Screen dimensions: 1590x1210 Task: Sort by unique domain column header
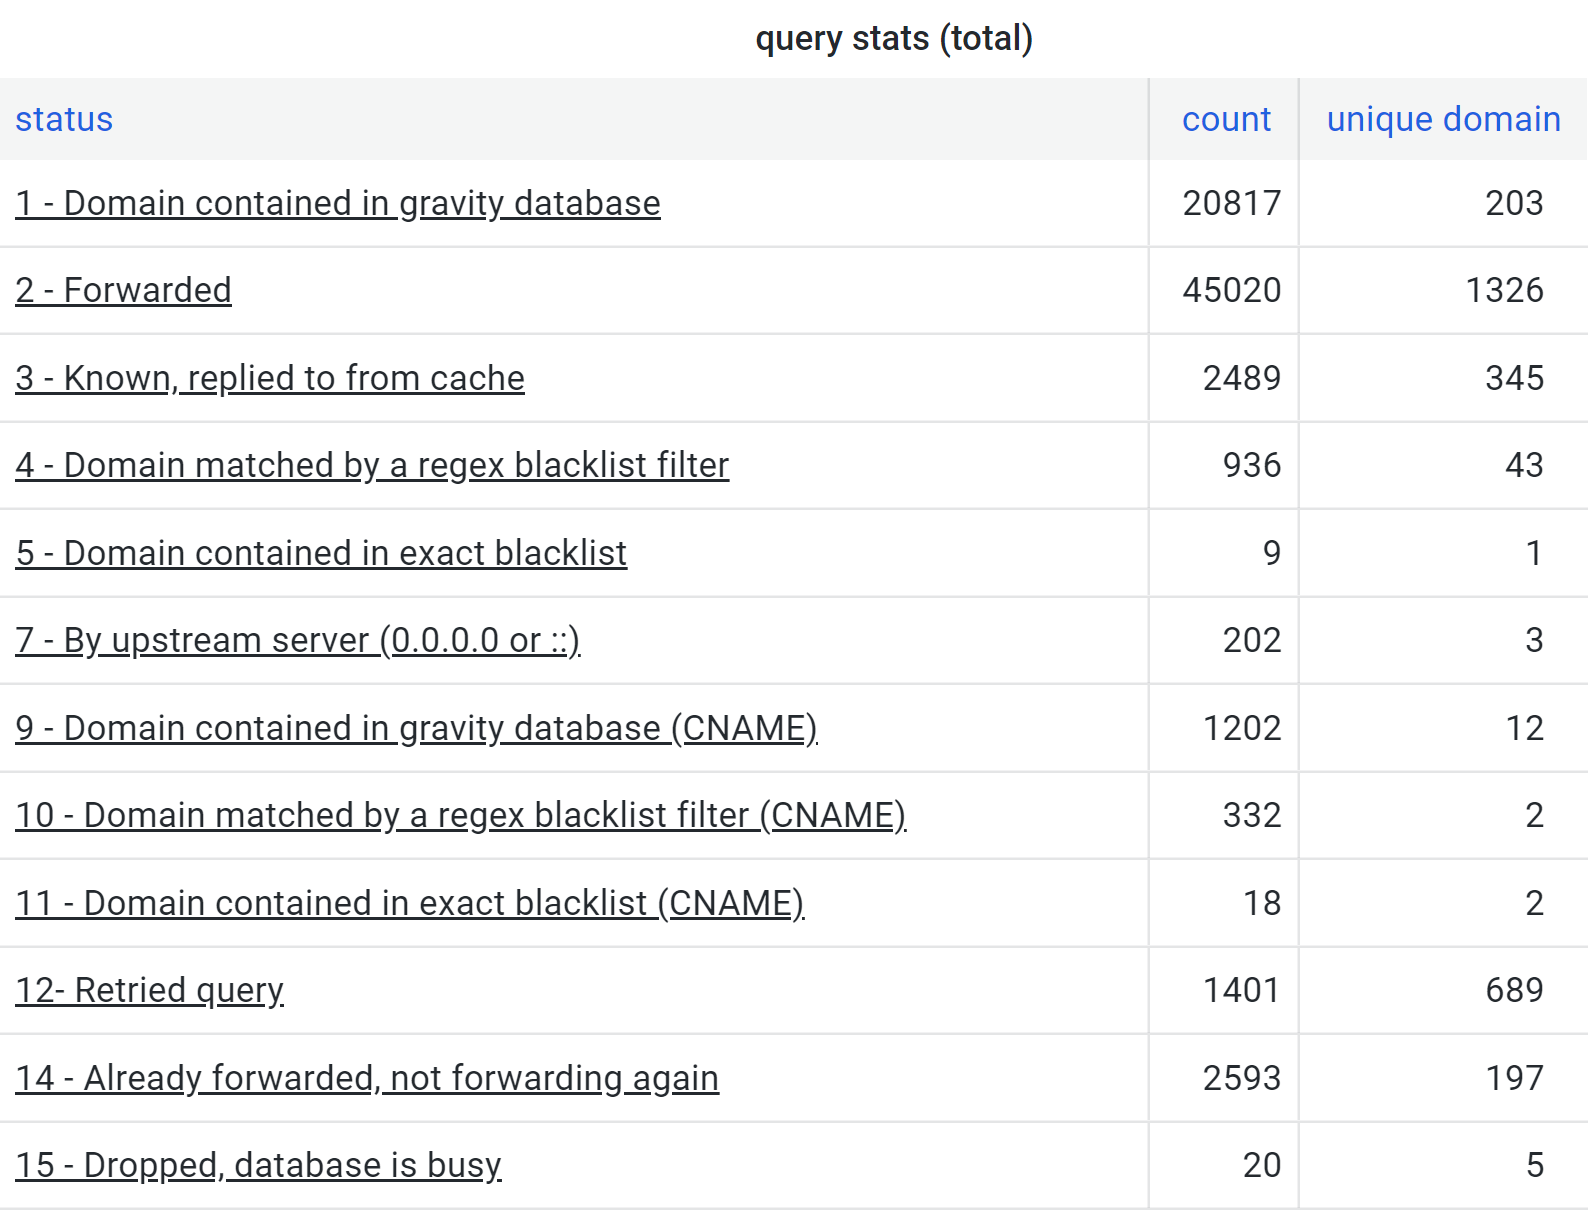point(1442,119)
